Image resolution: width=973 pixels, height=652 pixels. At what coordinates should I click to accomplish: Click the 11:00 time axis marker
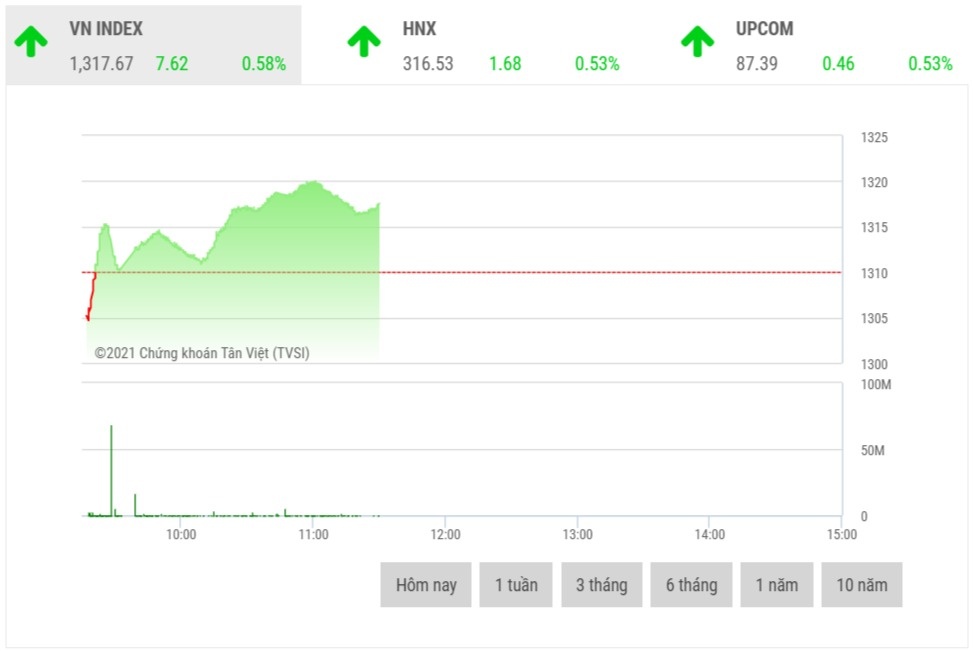click(313, 535)
